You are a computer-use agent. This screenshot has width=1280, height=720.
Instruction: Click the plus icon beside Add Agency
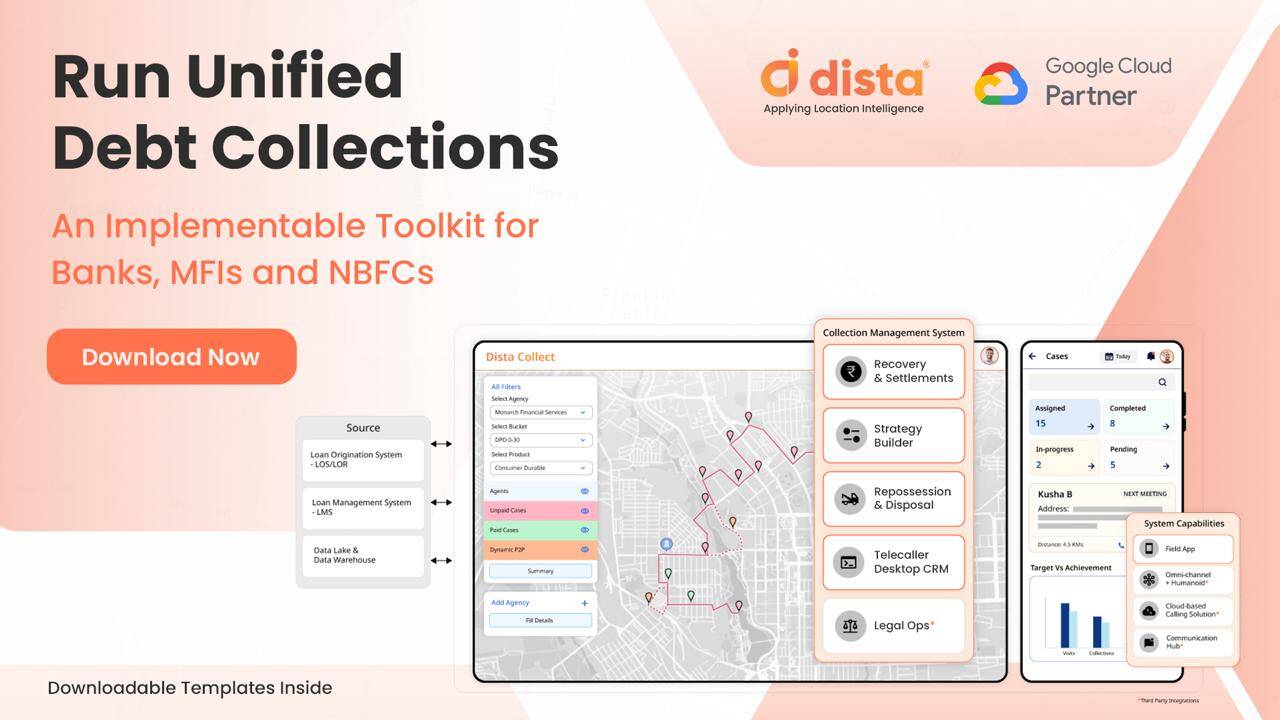[x=585, y=603]
